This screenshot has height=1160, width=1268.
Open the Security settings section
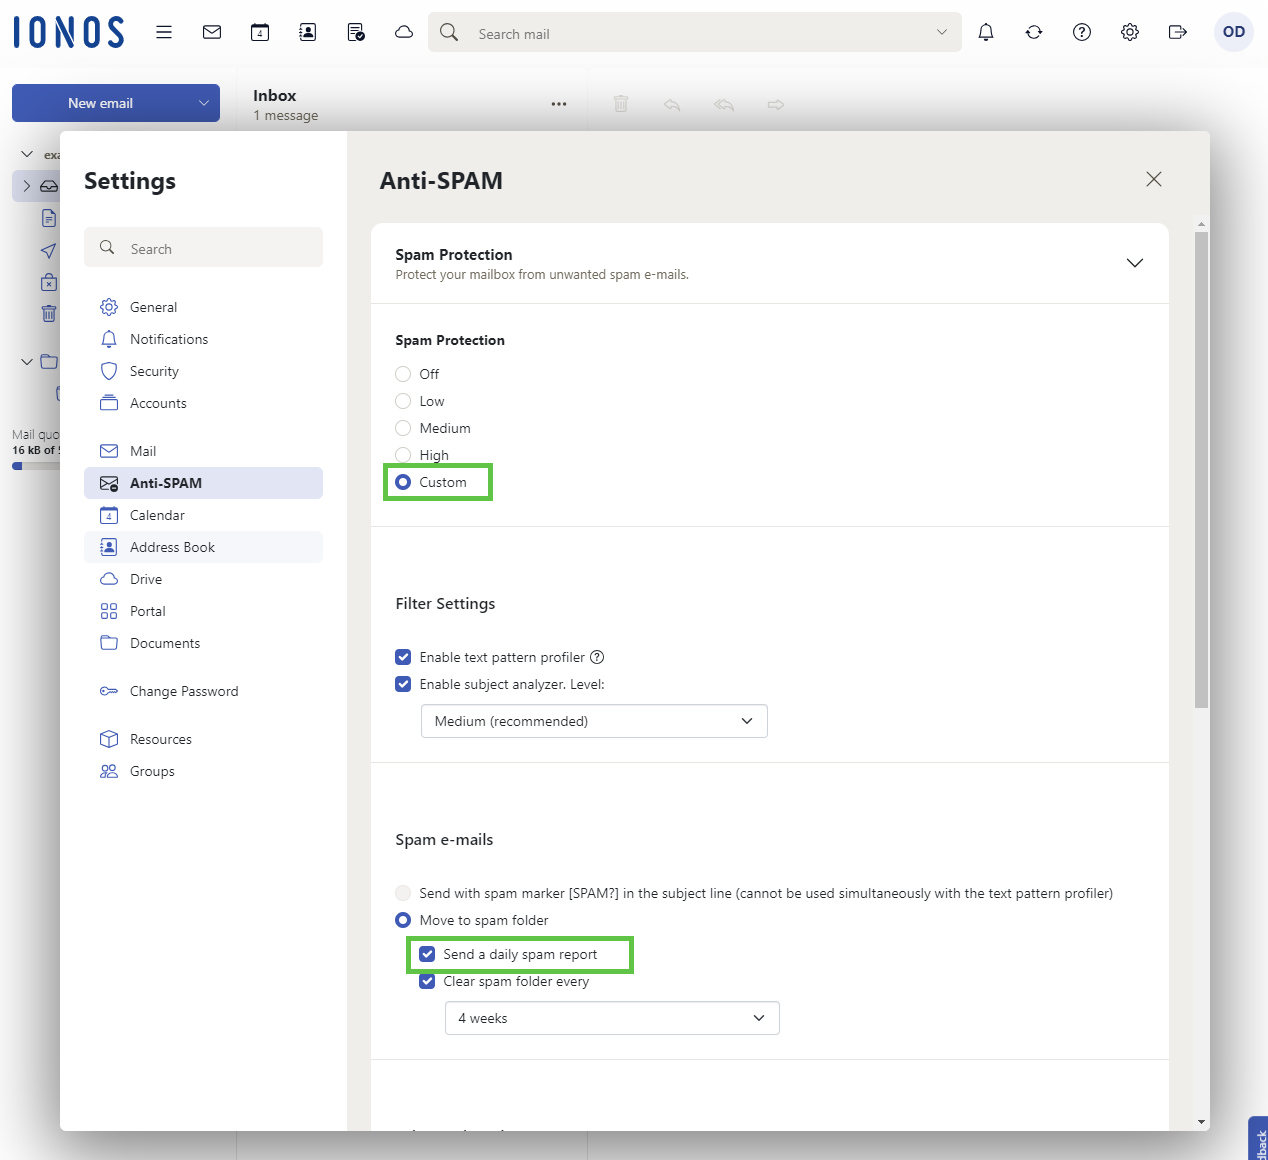tap(154, 371)
